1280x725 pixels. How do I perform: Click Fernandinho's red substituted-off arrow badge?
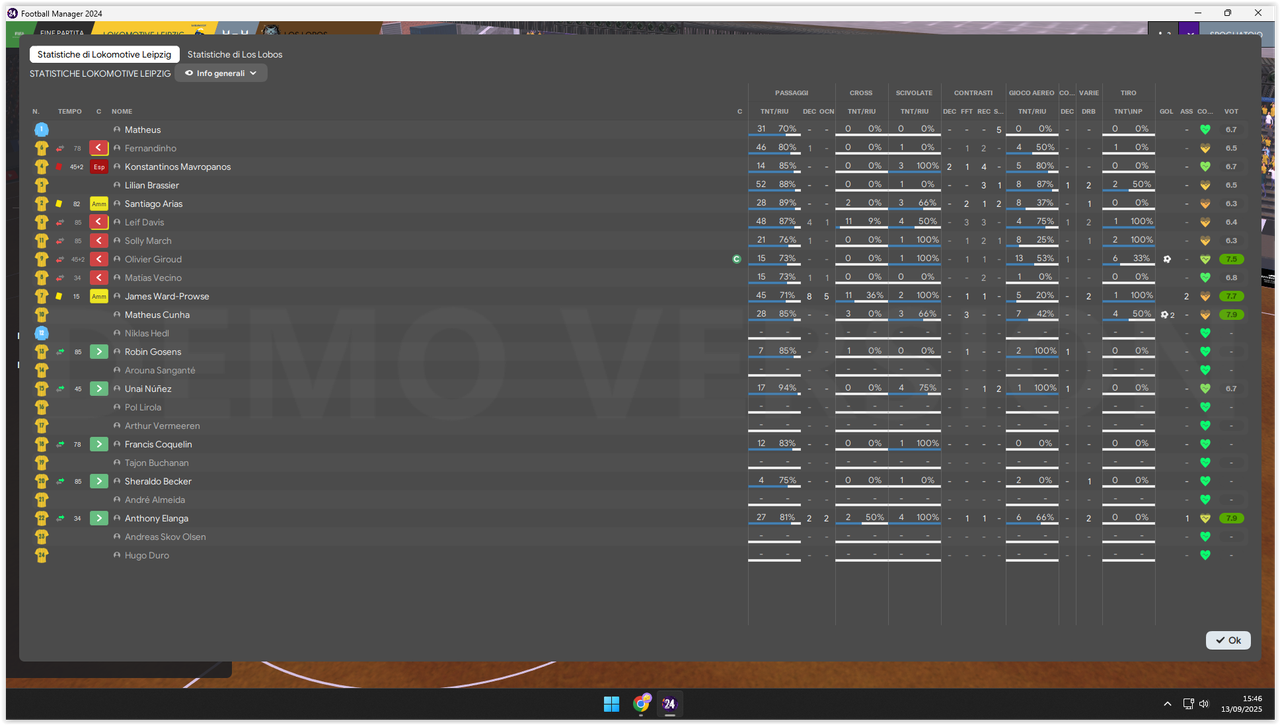pos(98,148)
